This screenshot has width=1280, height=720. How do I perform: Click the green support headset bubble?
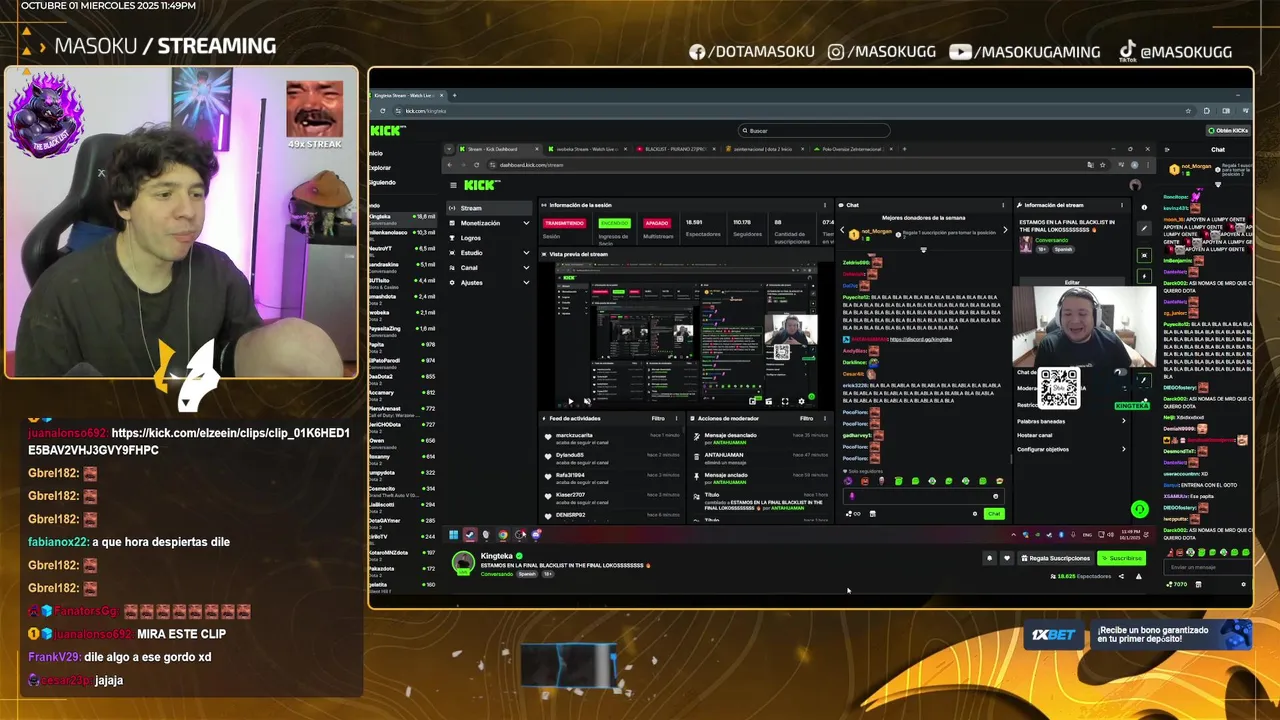pos(1139,509)
